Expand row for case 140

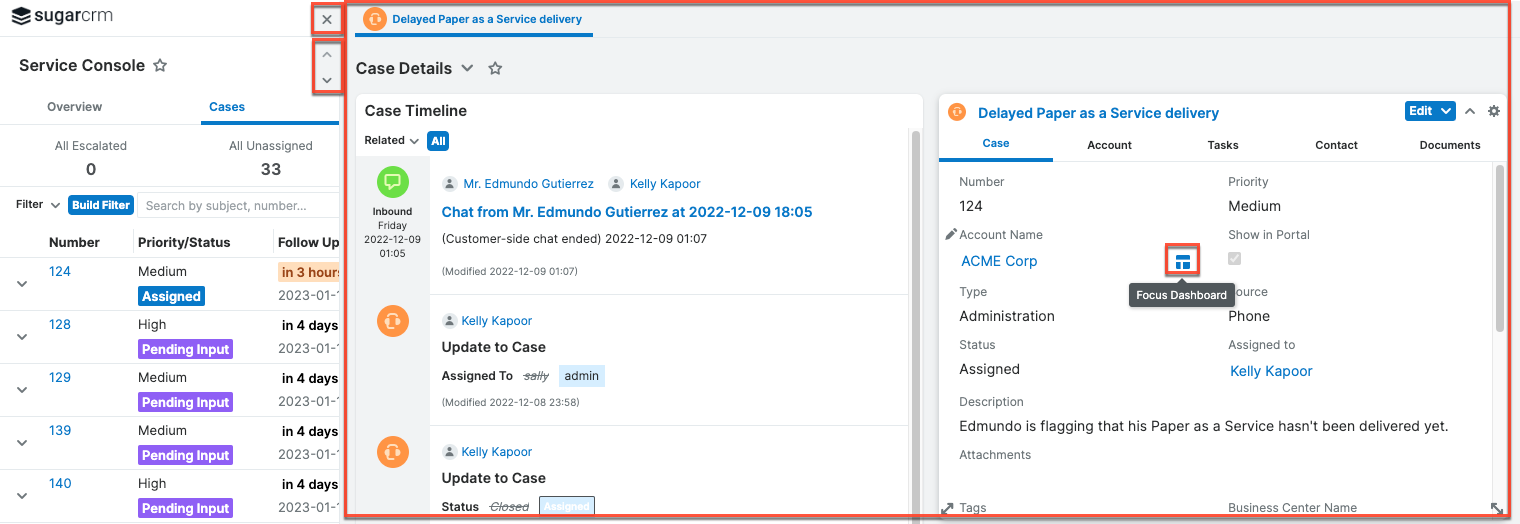pyautogui.click(x=22, y=496)
